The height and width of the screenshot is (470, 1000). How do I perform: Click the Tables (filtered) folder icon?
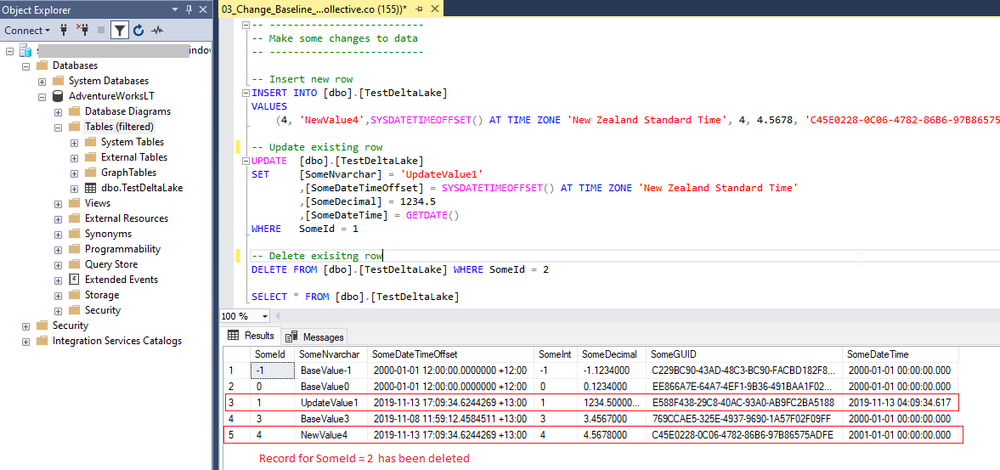[x=74, y=126]
